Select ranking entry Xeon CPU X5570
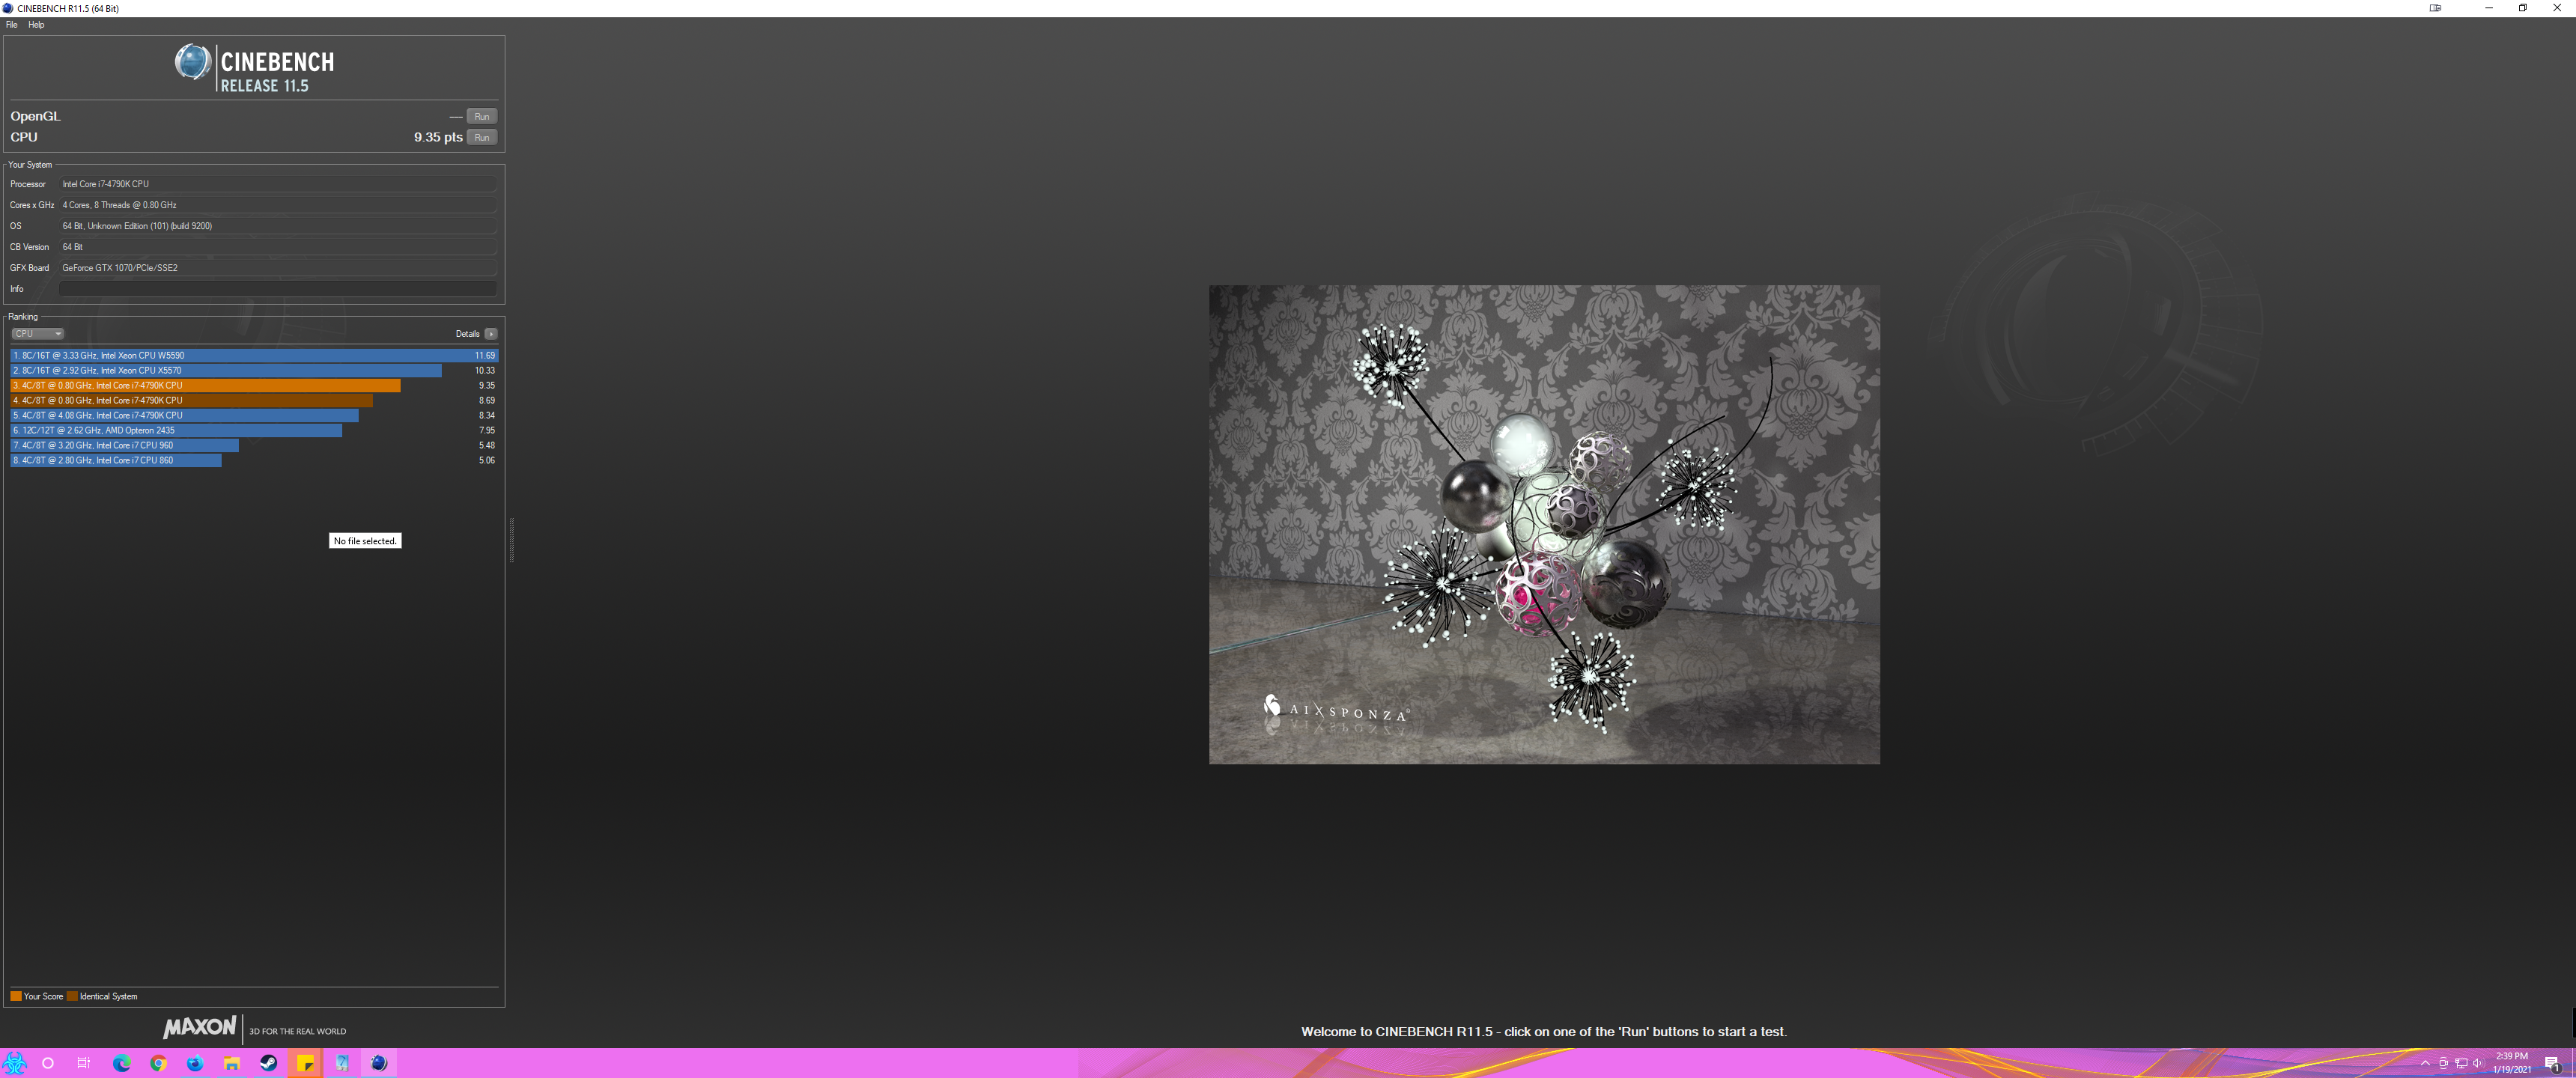The image size is (2576, 1078). point(254,370)
